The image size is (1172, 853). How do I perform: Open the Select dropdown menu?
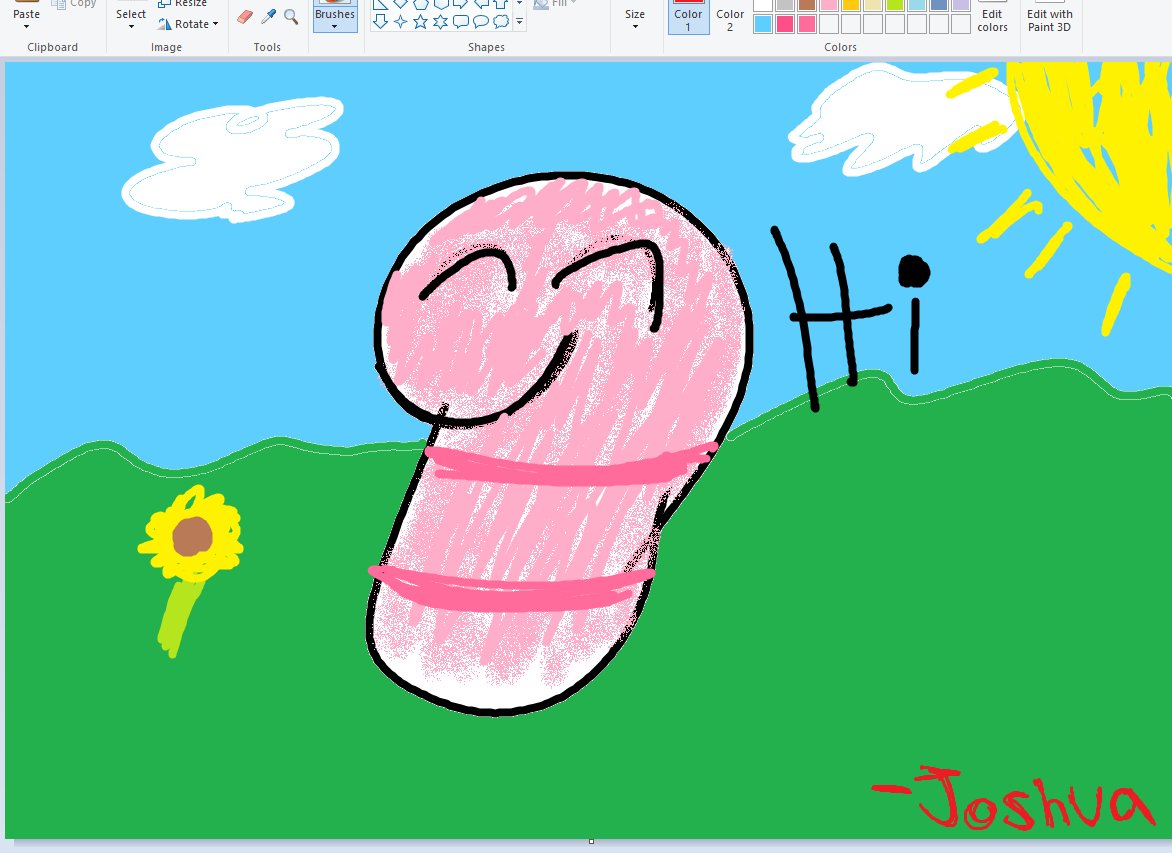coord(131,27)
